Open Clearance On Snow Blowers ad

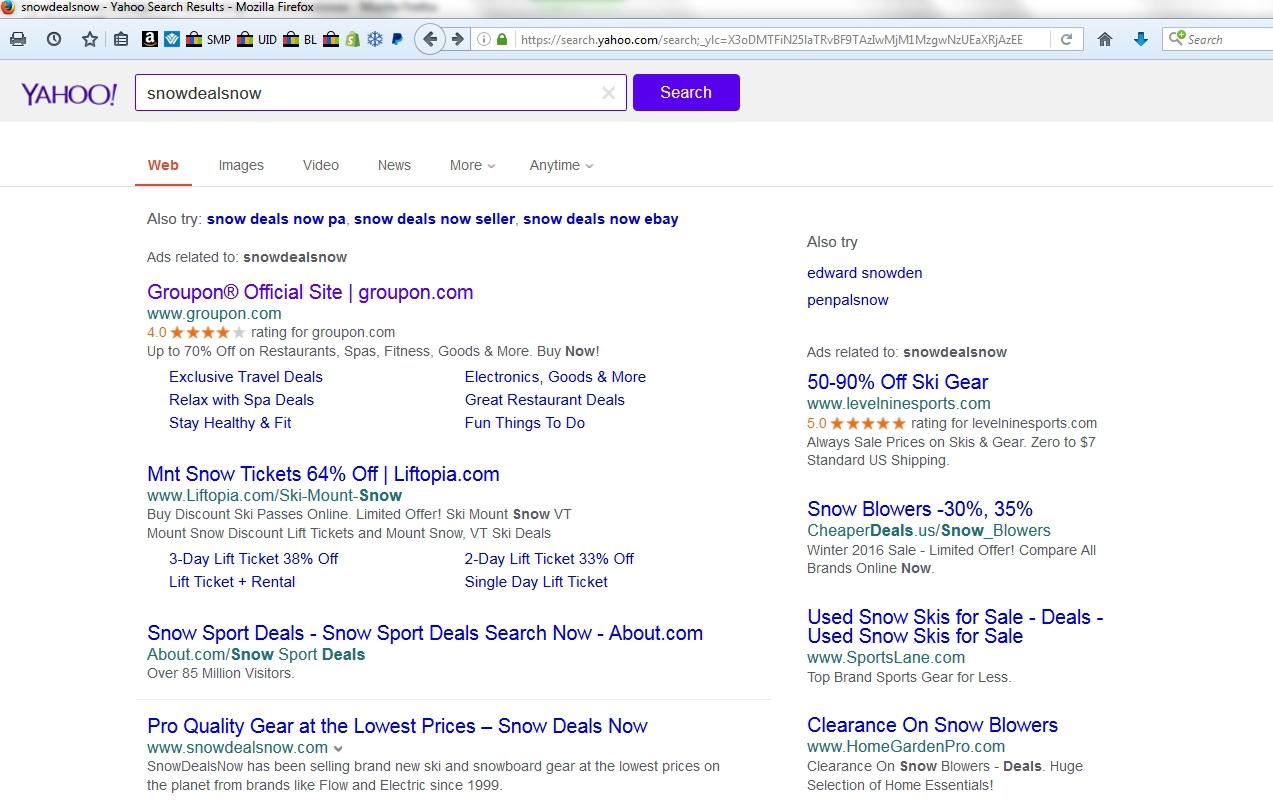click(932, 725)
